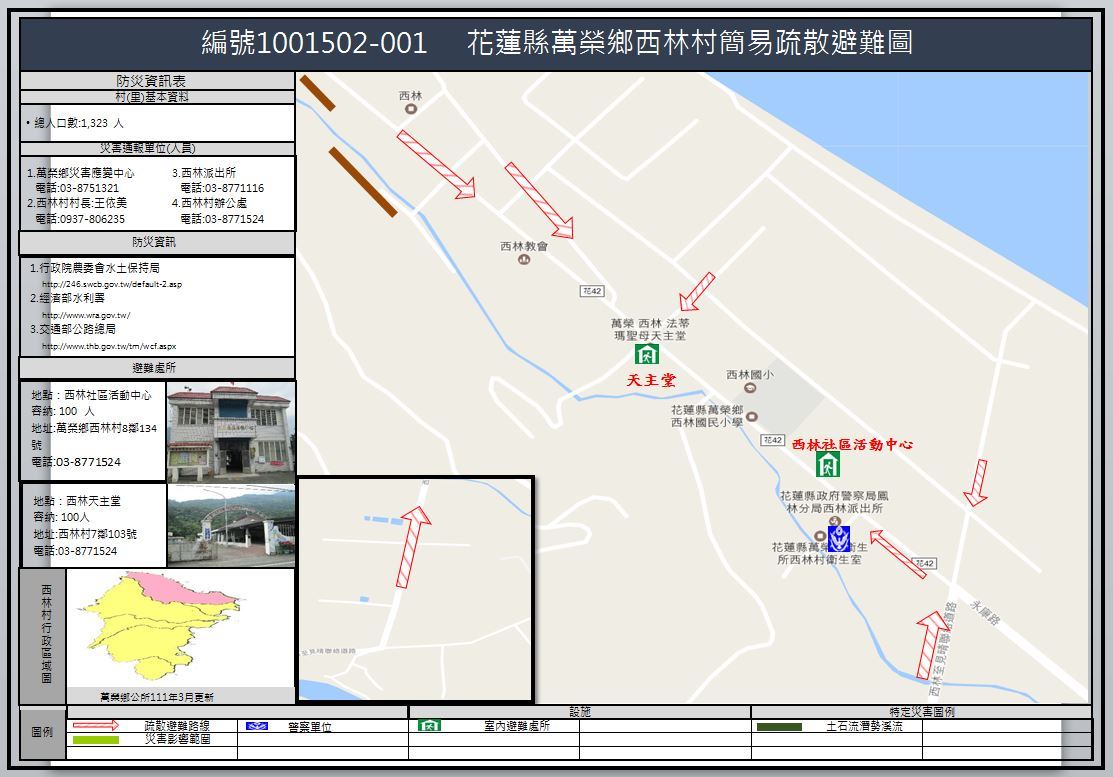
Task: Click the map title 花蓮縣萬榮鄉西林村簡易疏散避難圖
Action: point(690,43)
